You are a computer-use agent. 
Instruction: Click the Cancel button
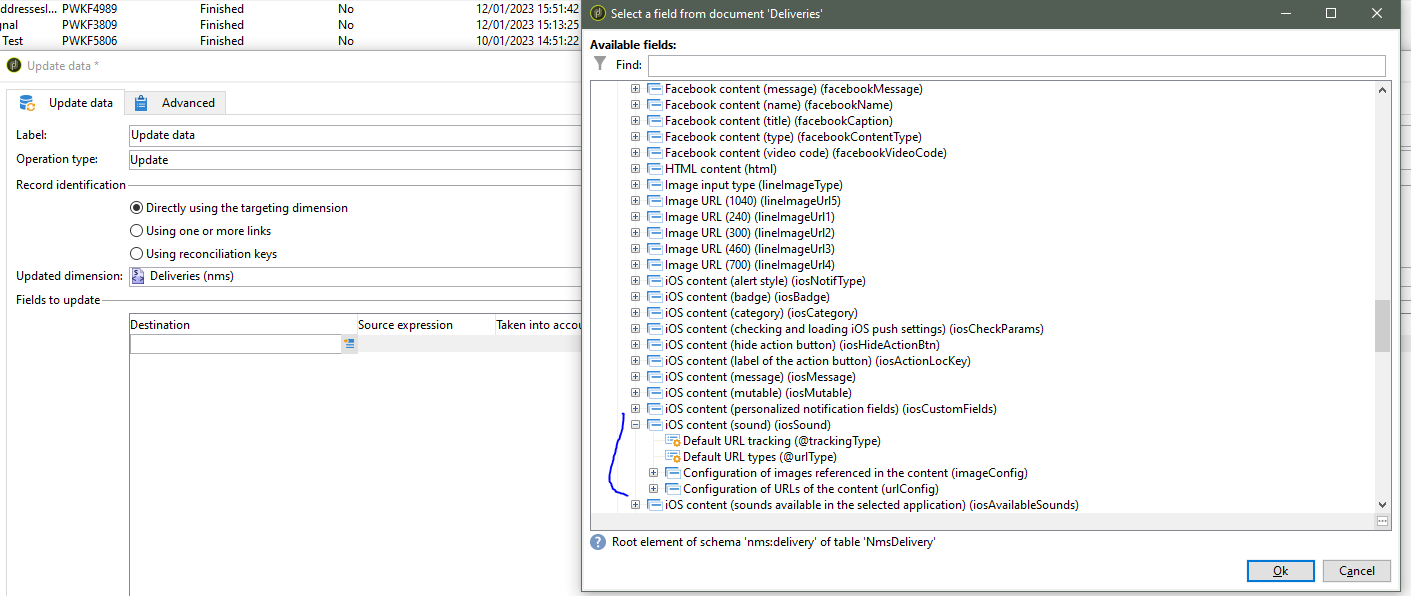(1356, 570)
